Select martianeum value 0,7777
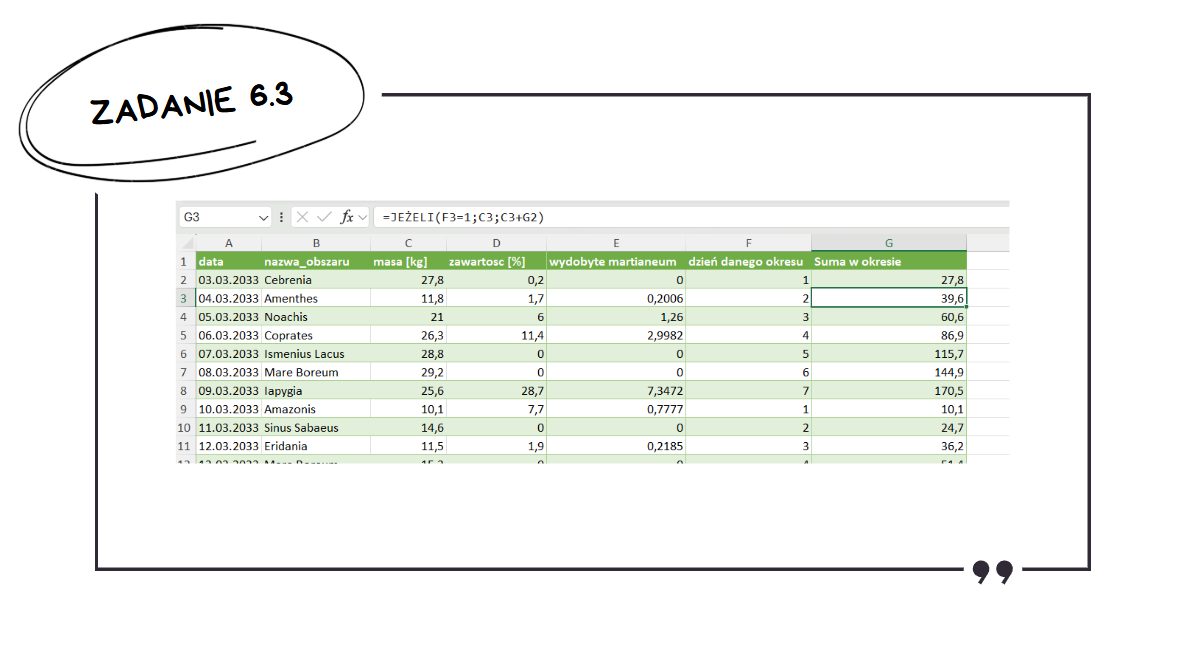This screenshot has height=663, width=1180. (x=616, y=409)
